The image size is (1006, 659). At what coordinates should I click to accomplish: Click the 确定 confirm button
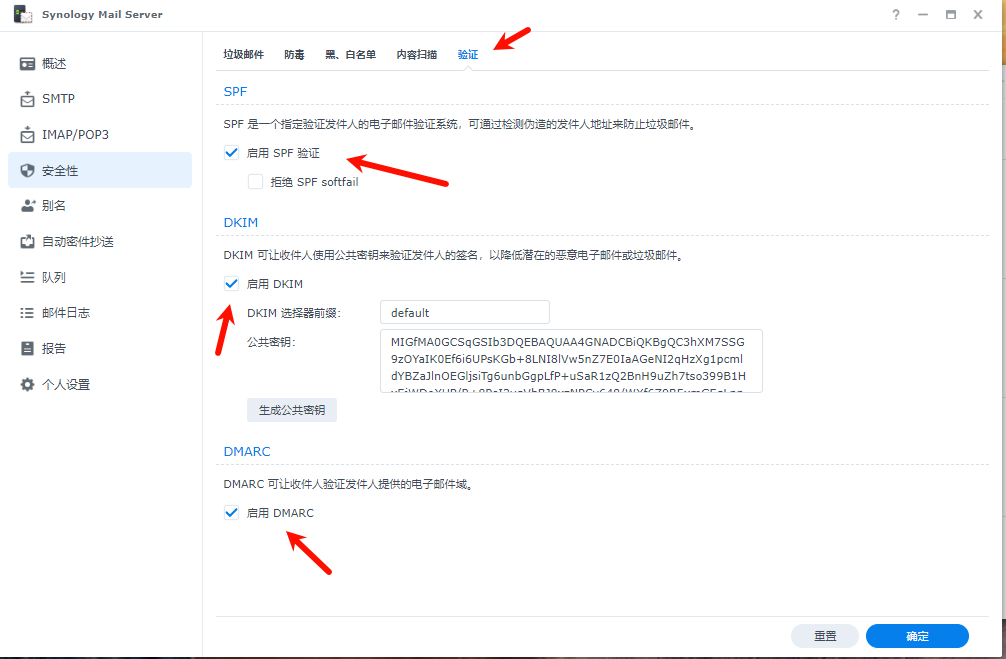click(917, 636)
